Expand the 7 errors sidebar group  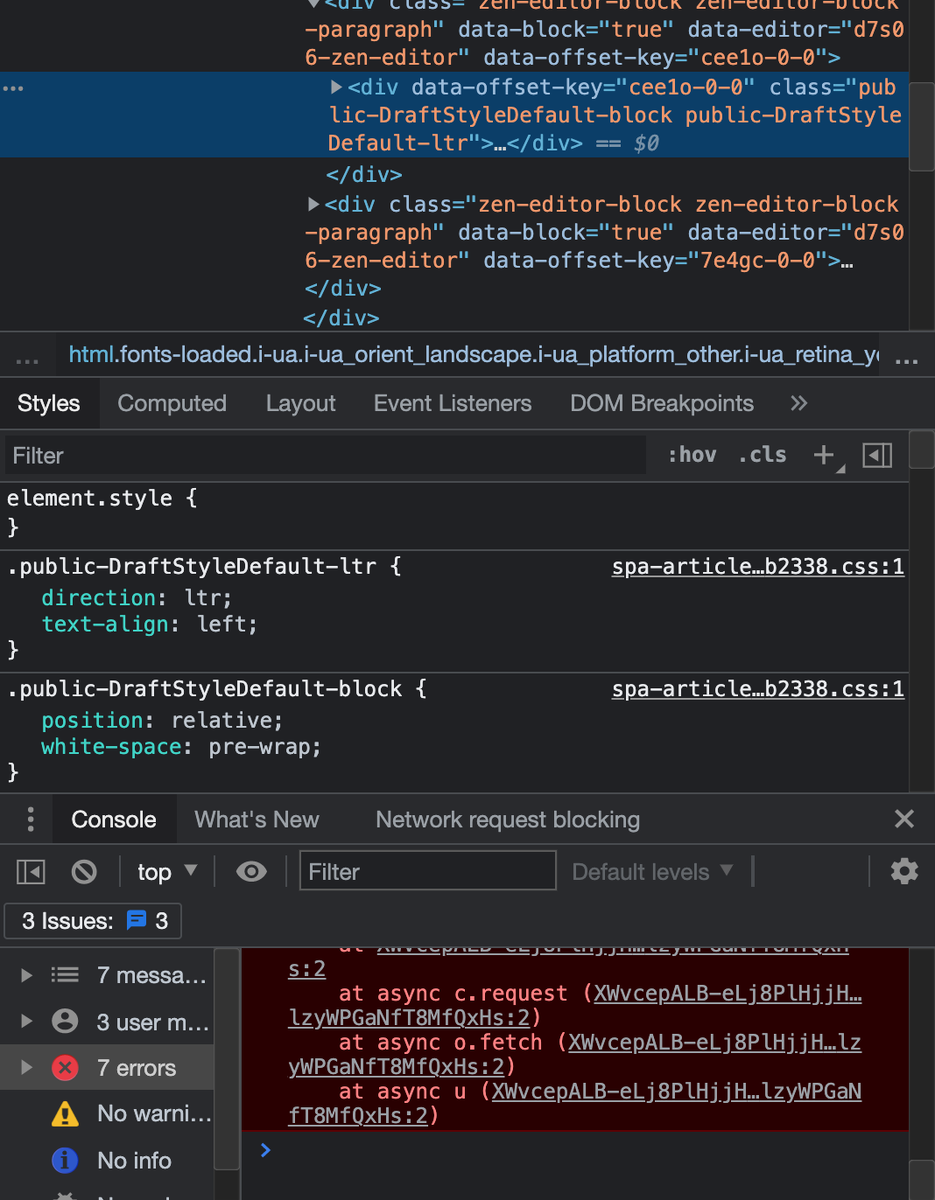[x=27, y=1068]
